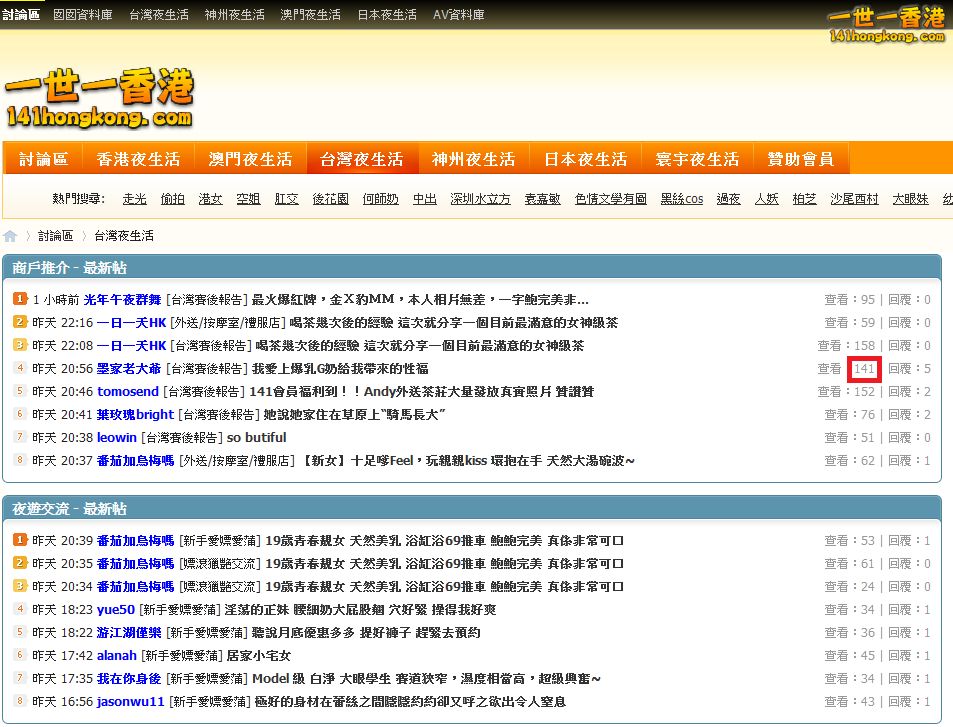Viewport: 953px width, 727px height.
Task: Click the small 141hongkong.com logo in the top-right corner
Action: [x=887, y=25]
